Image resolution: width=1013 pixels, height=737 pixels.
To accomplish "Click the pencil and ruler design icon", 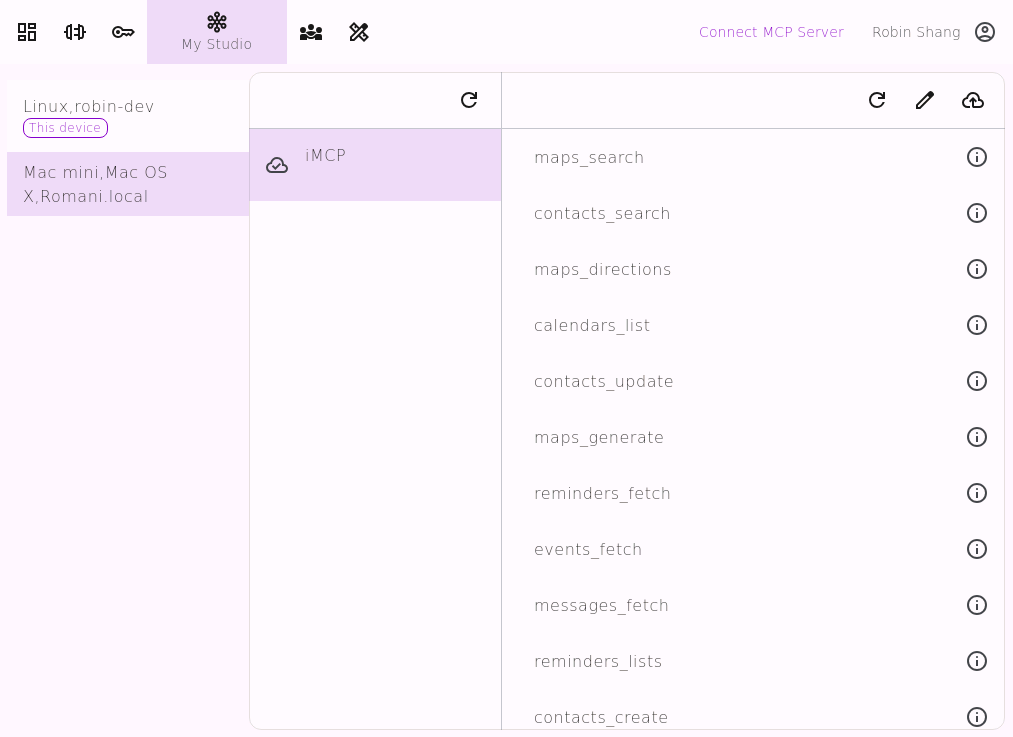I will [x=359, y=32].
